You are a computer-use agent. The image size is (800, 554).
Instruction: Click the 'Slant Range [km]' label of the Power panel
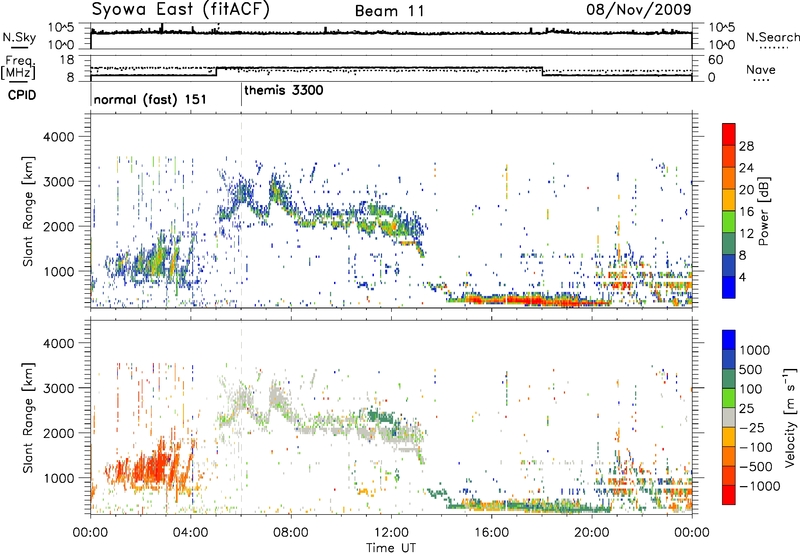[29, 210]
